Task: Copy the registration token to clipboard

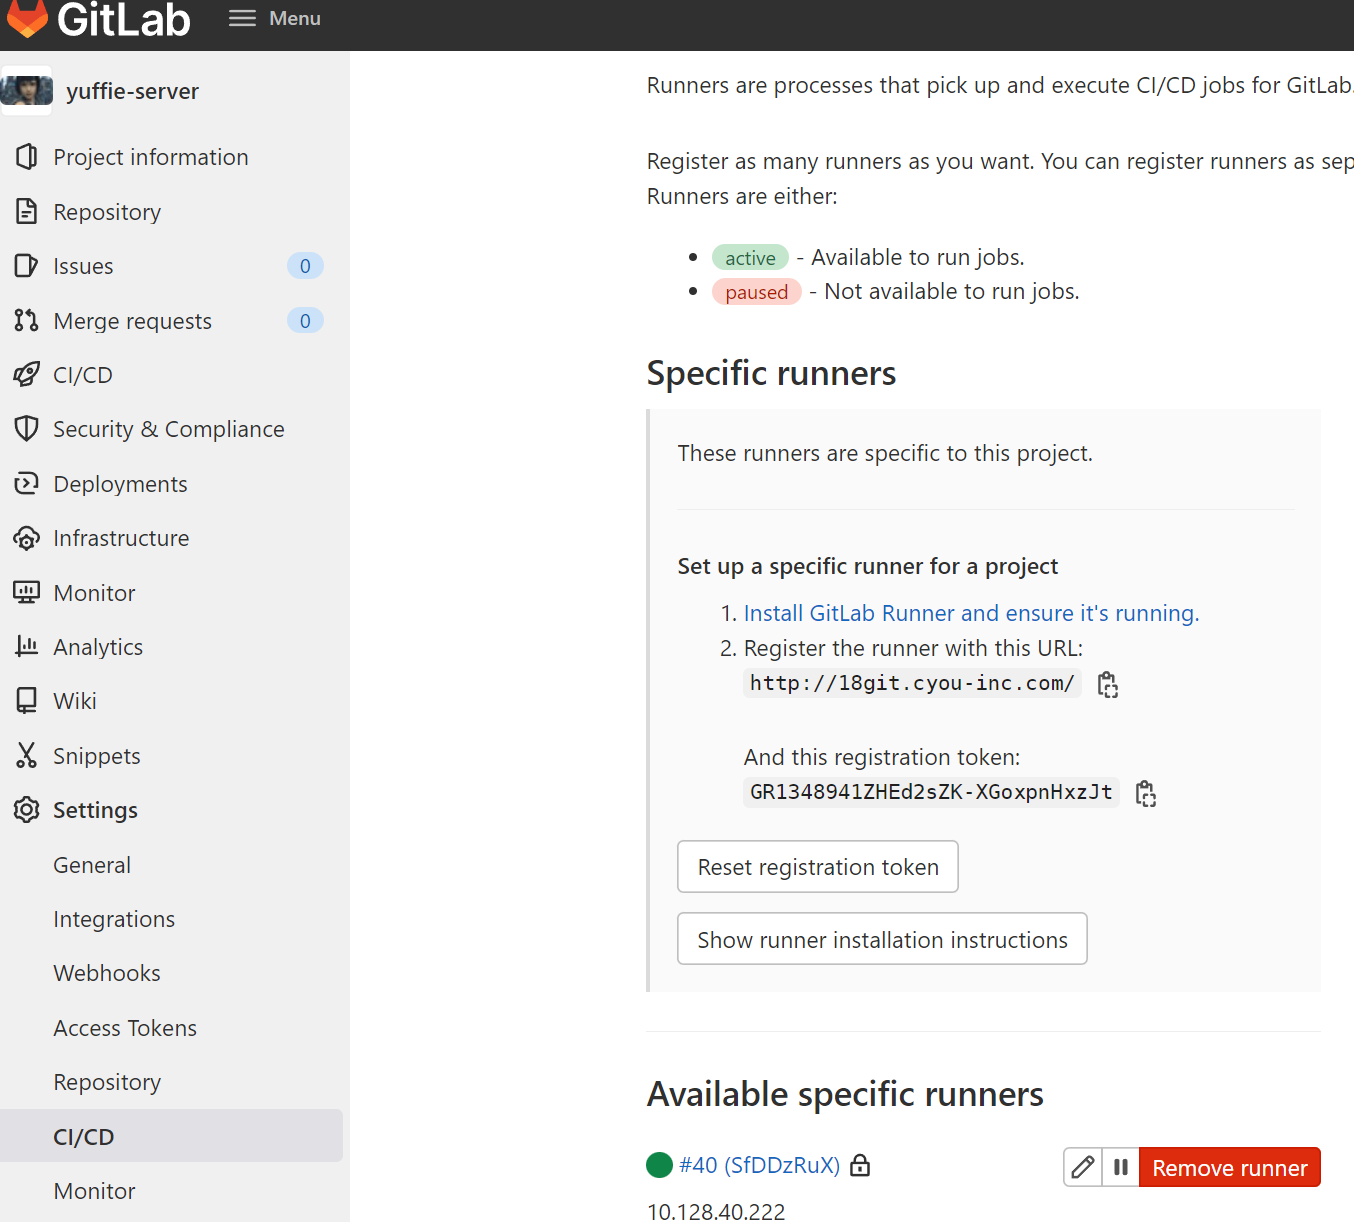Action: click(x=1146, y=794)
